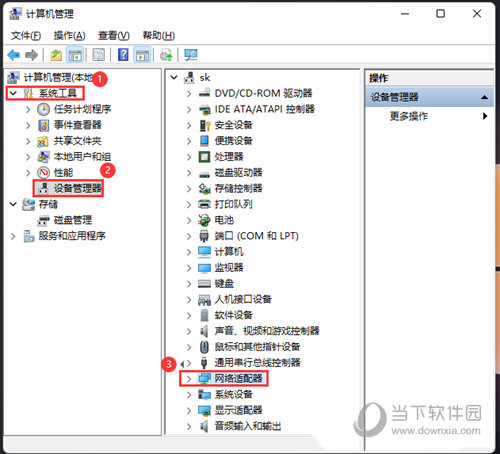Select 设备管理器 in the left tree
Screen dimensions: 500x454
tap(77, 188)
